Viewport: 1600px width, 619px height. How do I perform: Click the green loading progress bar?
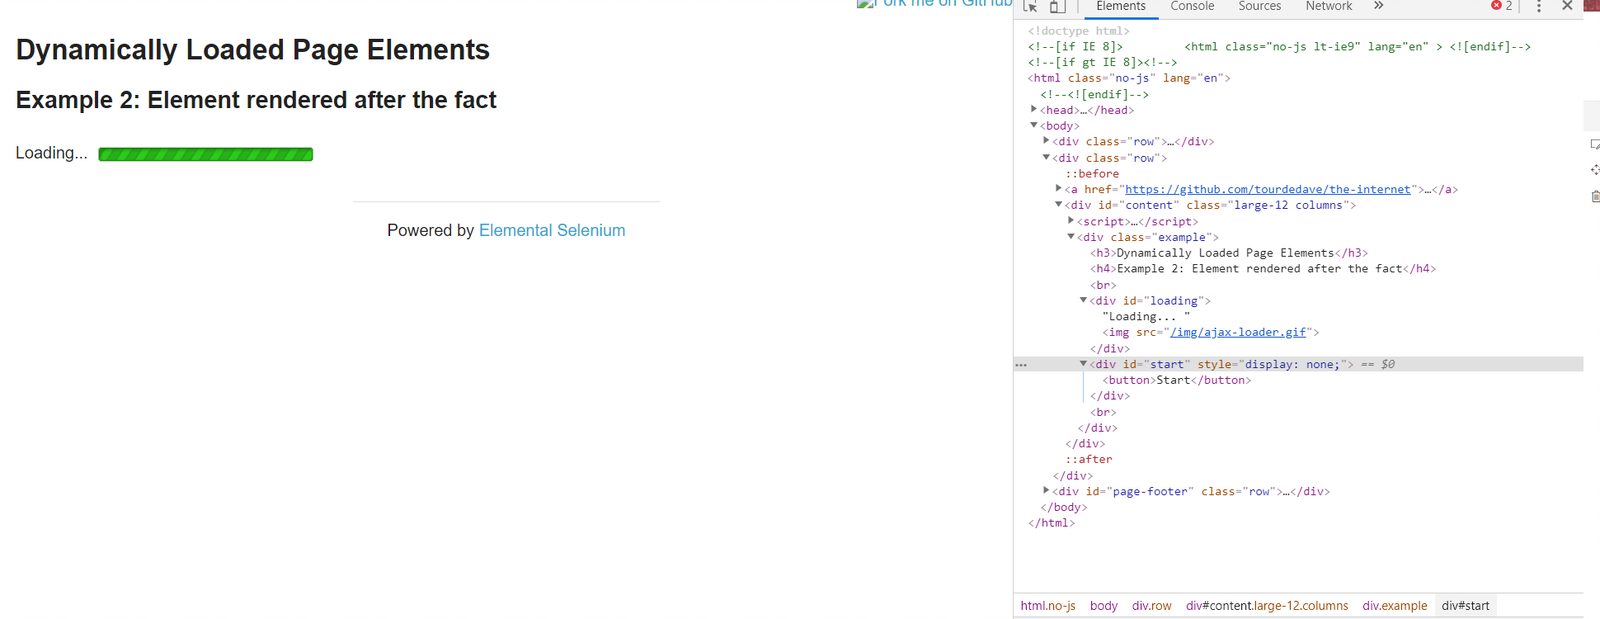(205, 154)
